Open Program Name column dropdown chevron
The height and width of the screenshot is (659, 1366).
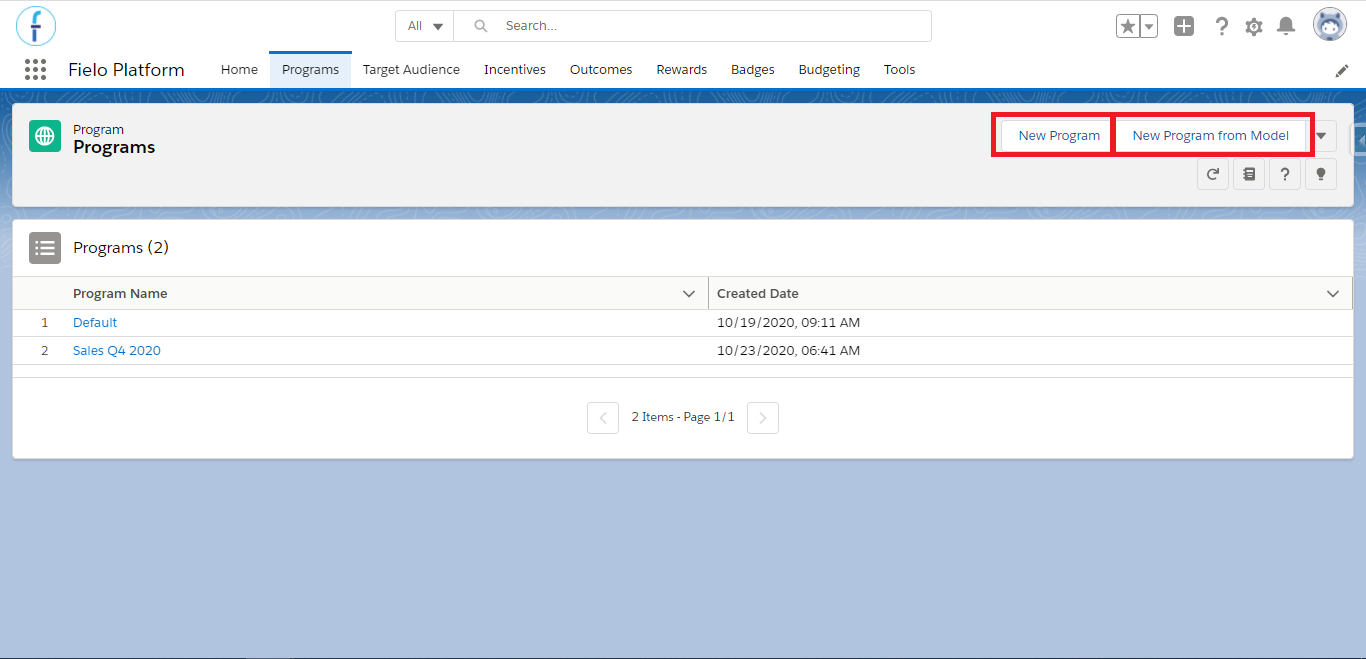click(688, 294)
